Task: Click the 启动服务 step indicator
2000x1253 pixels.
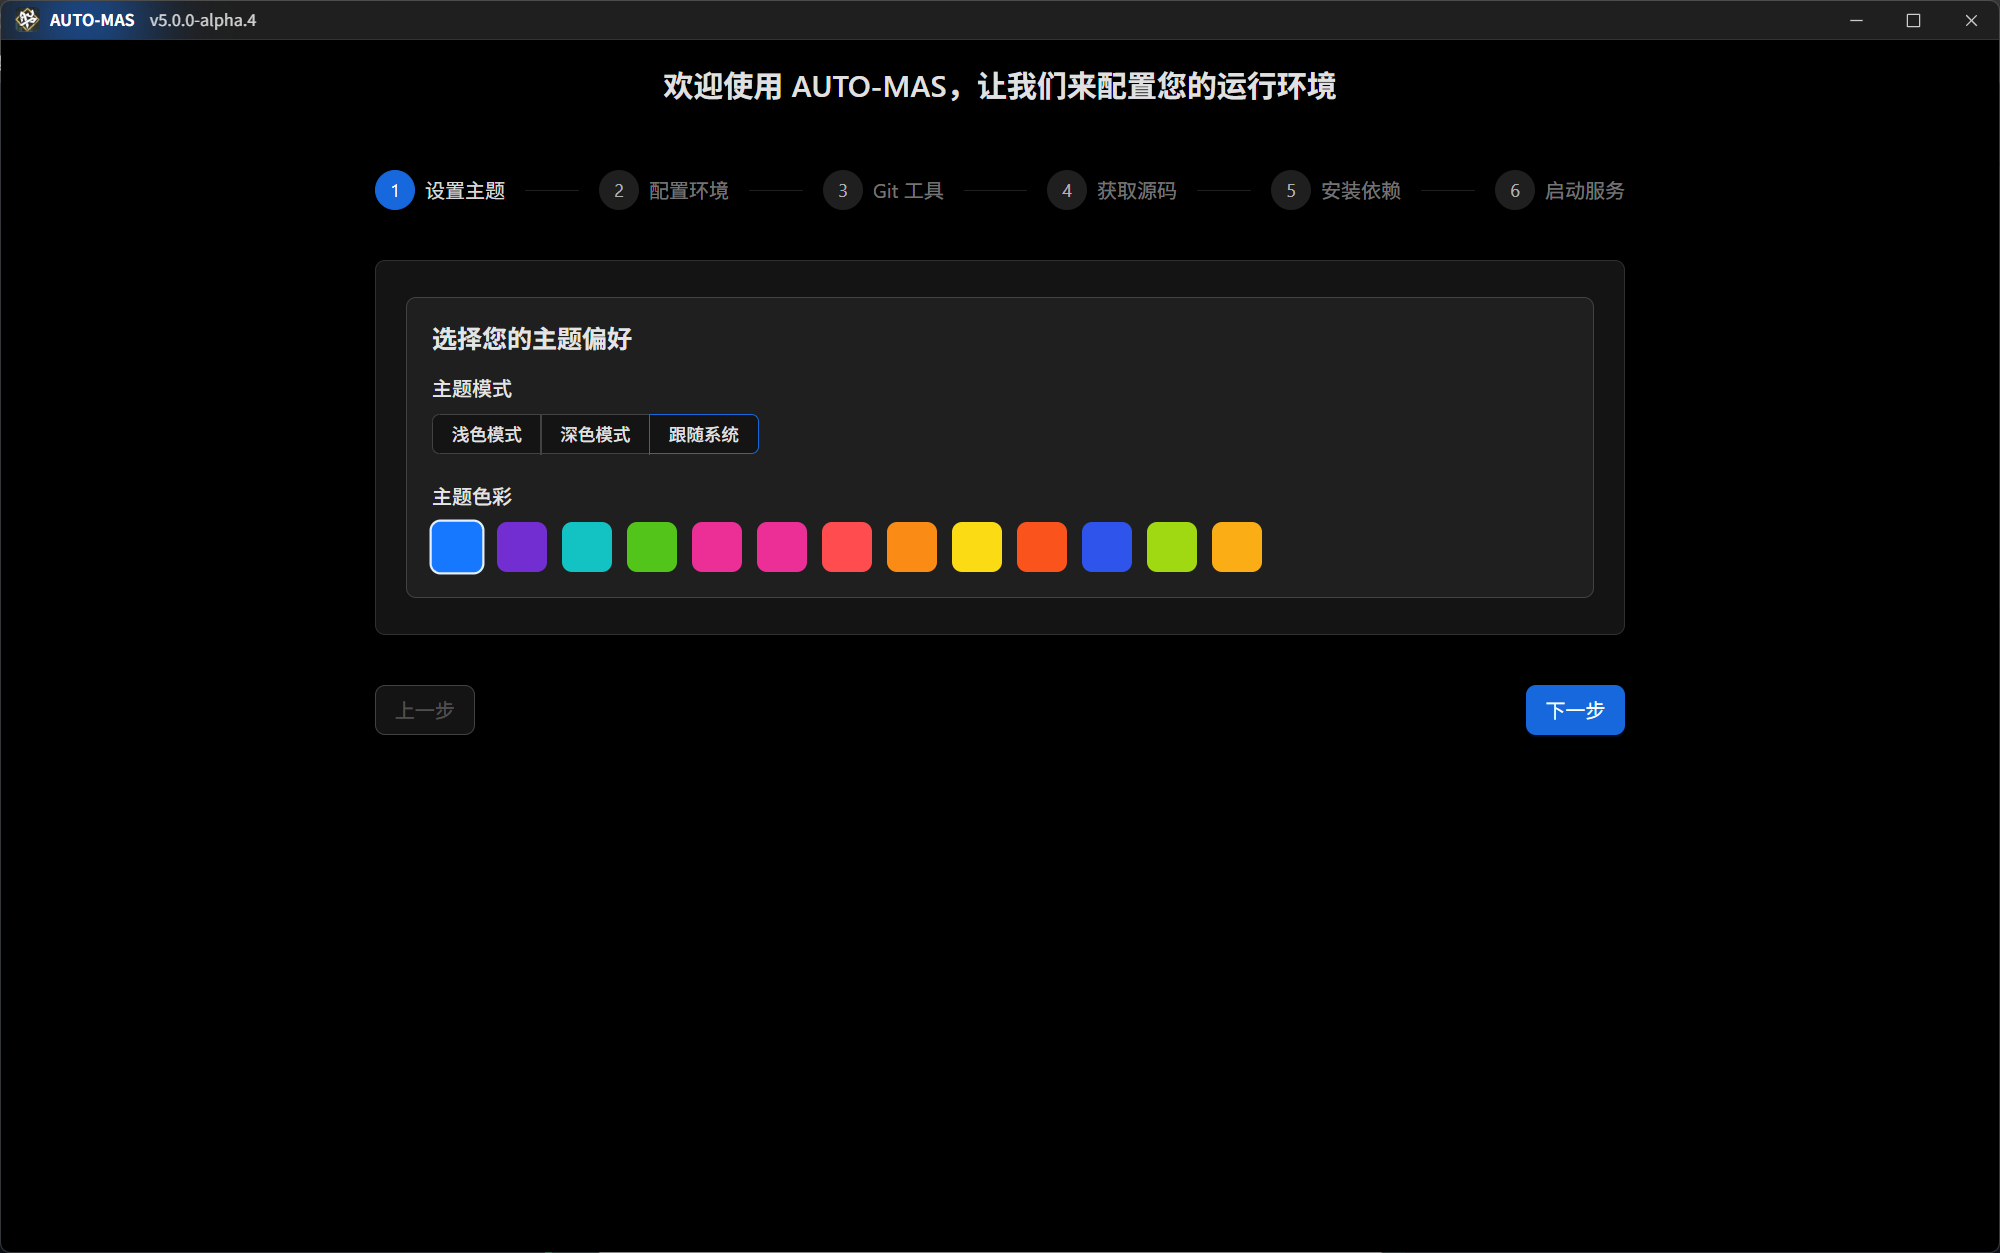Action: [1514, 190]
